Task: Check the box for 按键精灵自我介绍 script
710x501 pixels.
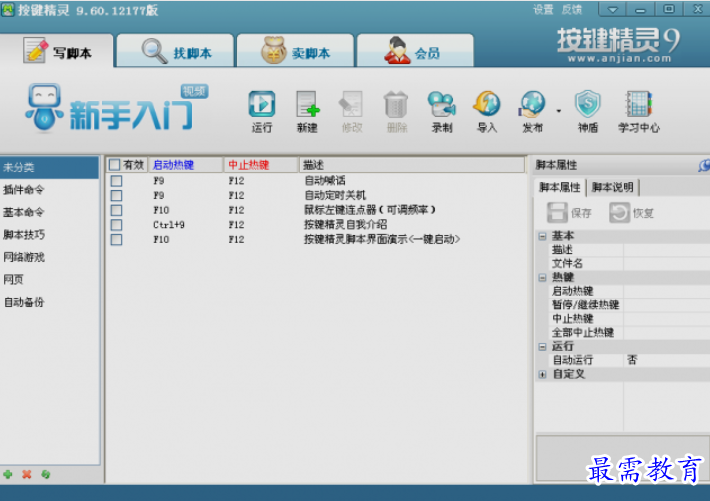Action: click(116, 225)
